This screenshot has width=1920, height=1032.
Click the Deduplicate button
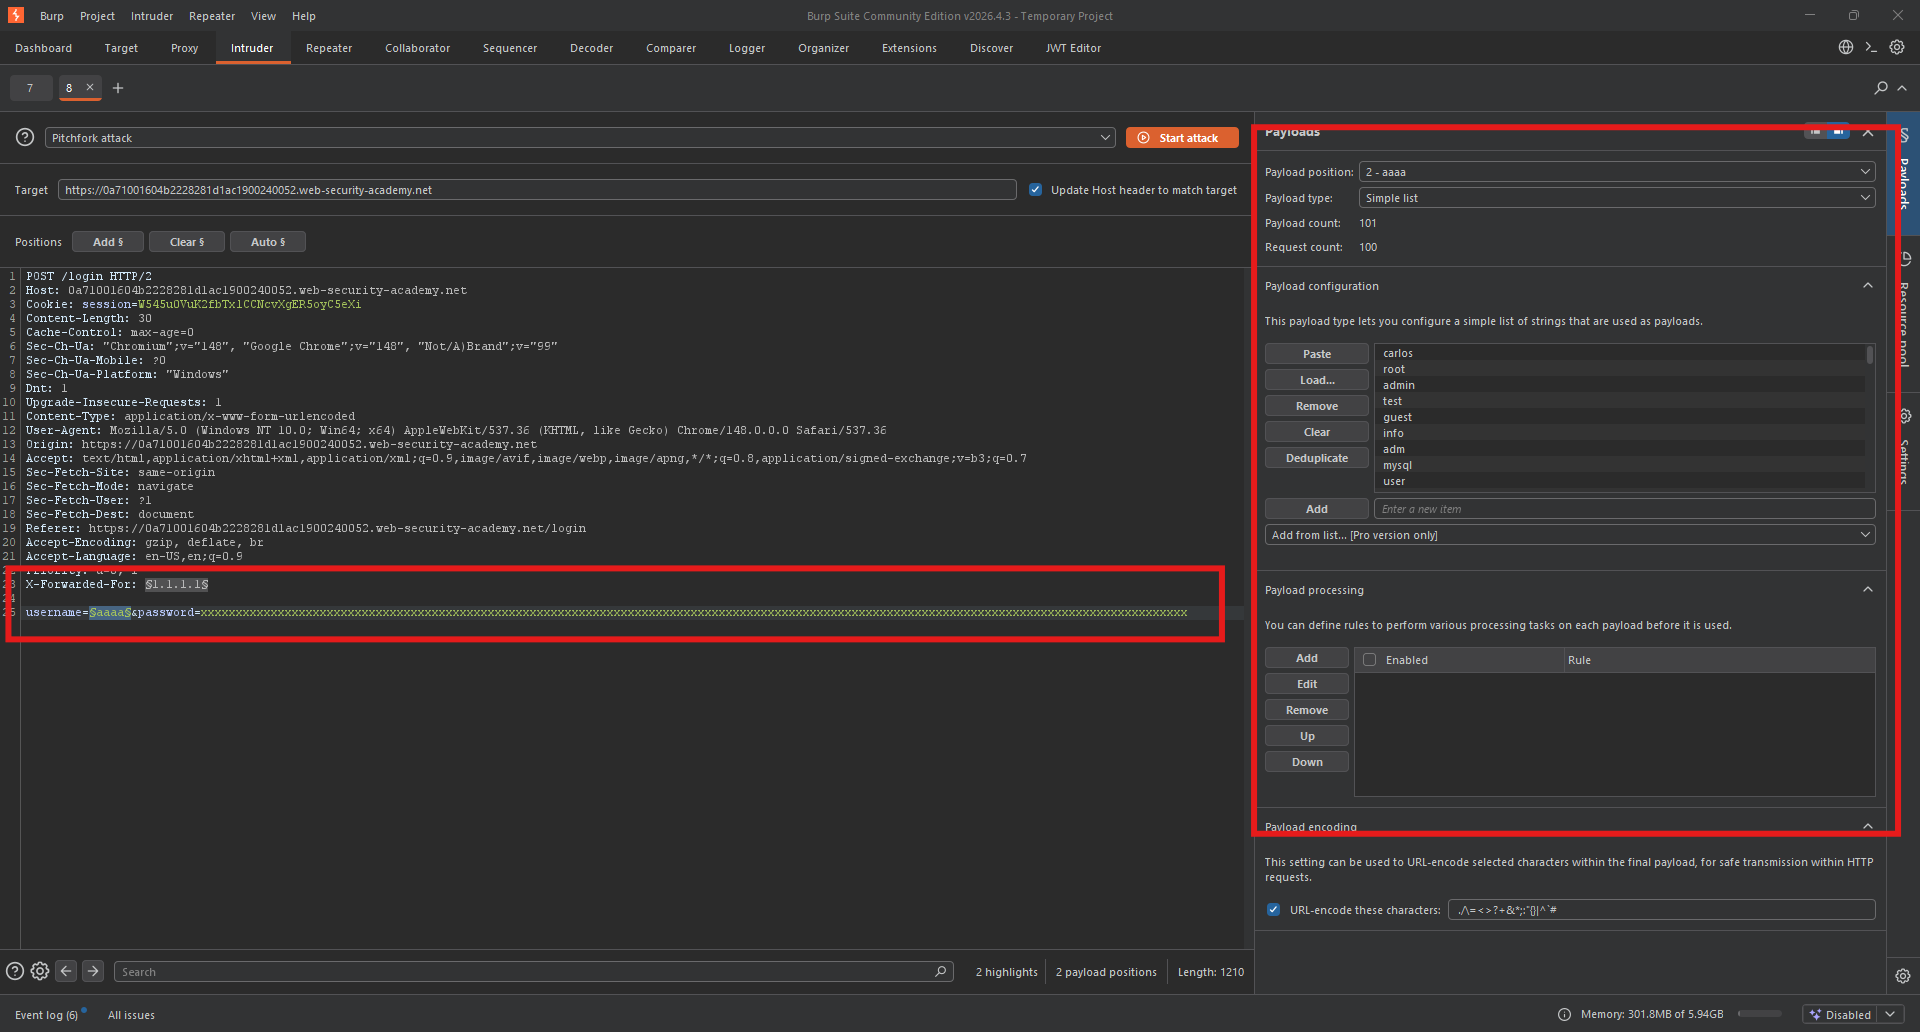point(1317,458)
